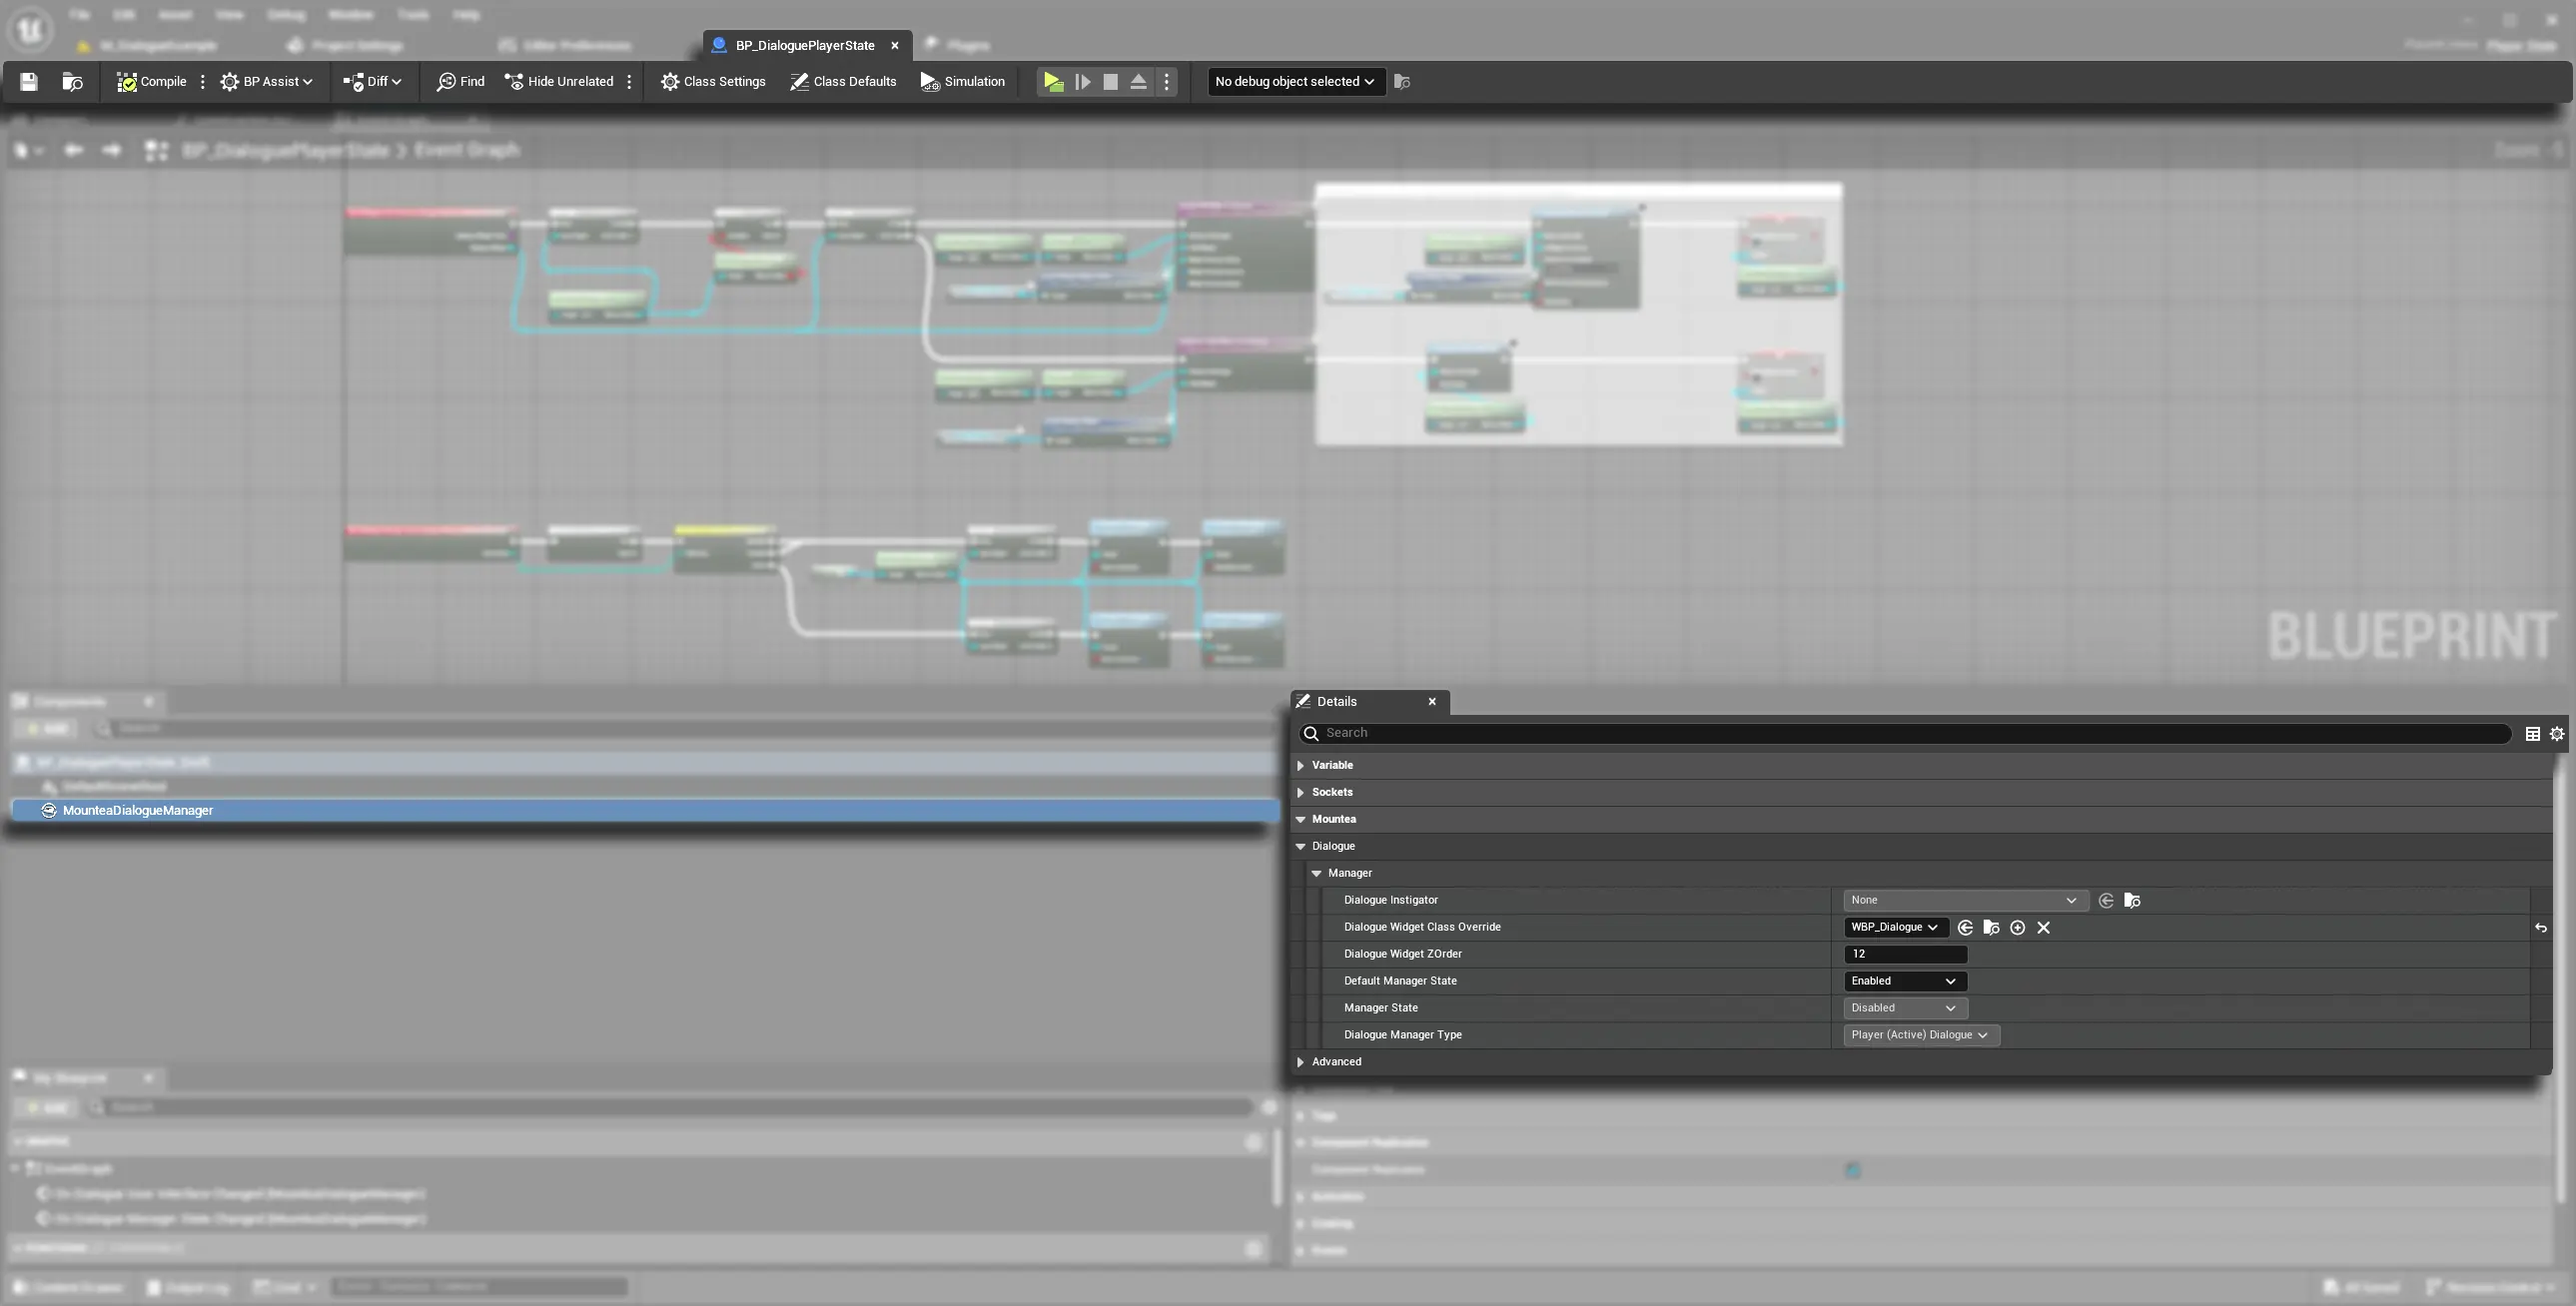Open the Dialogue Manager Type dropdown
The width and height of the screenshot is (2576, 1306).
coord(1919,1035)
